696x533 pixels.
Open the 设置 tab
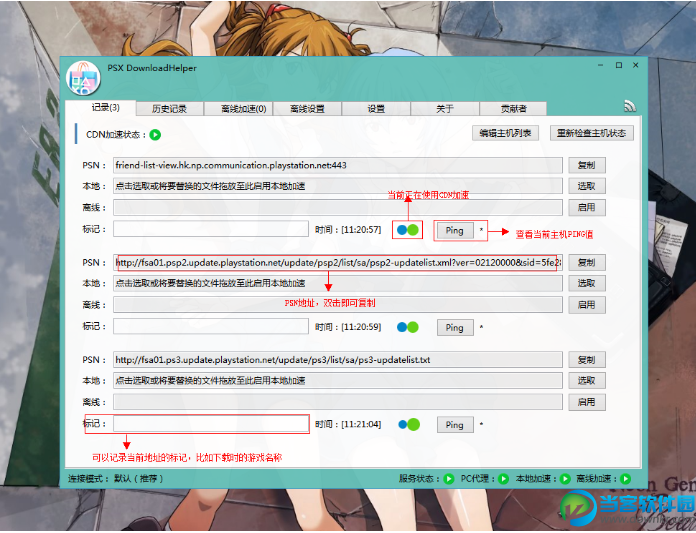[x=376, y=109]
